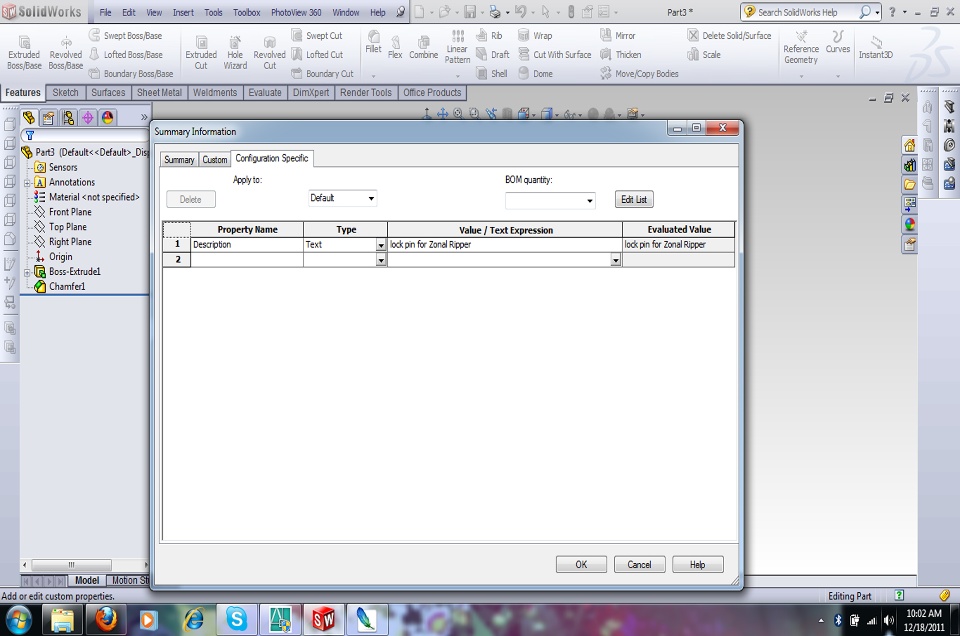Choose the Swept Boss/Base tool
The image size is (960, 636).
[126, 36]
